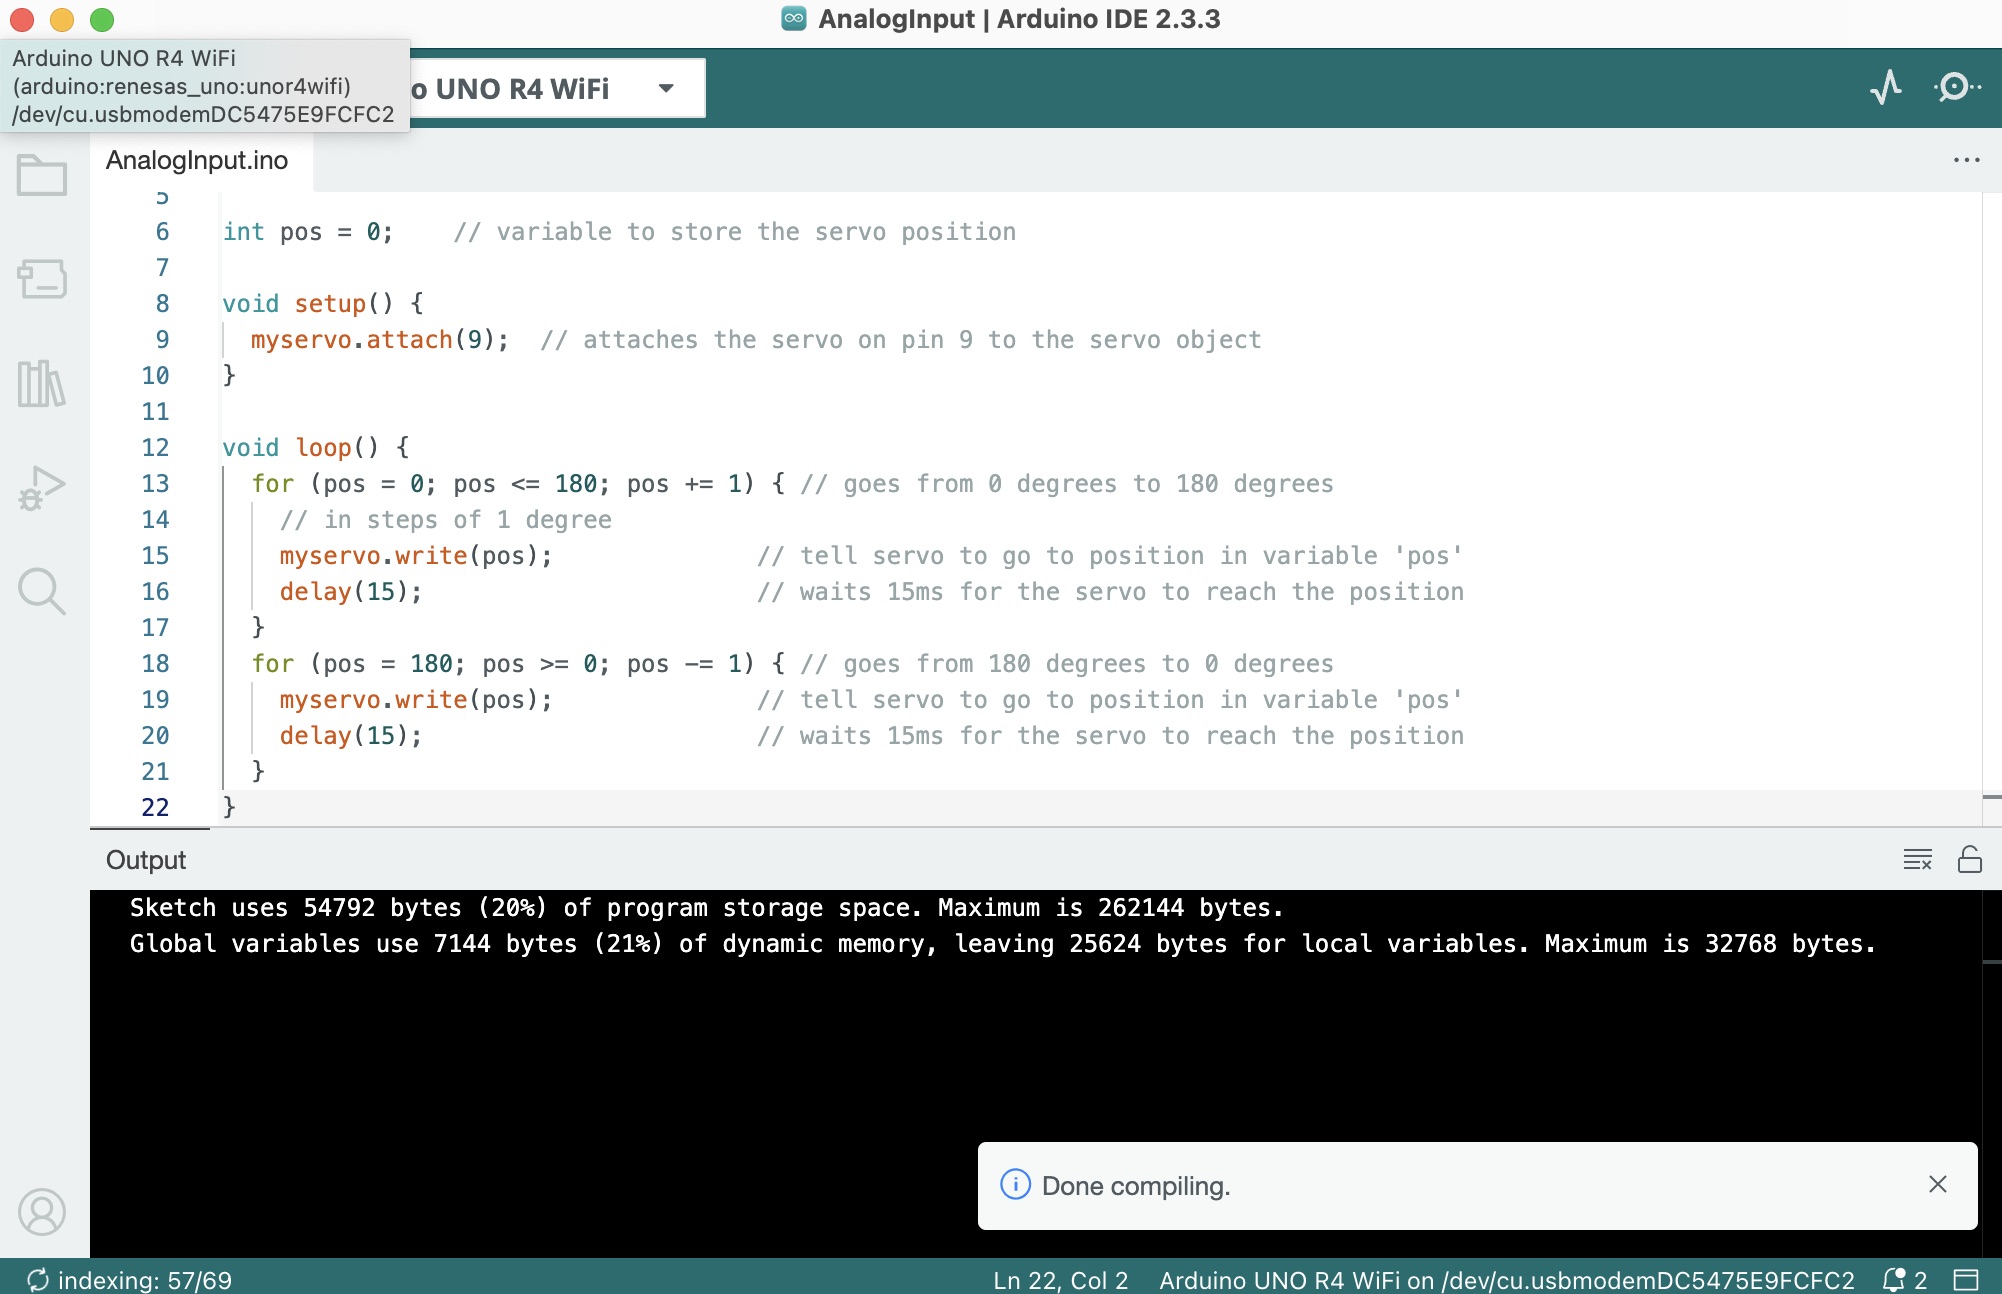
Task: Open the Sketchbook folder panel
Action: (42, 176)
